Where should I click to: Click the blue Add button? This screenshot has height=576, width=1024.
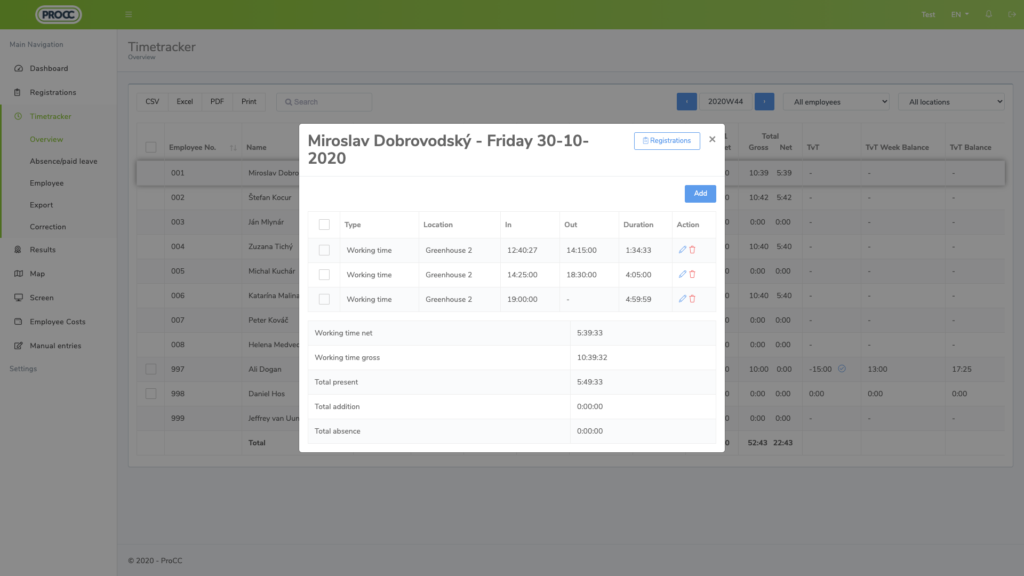tap(700, 193)
